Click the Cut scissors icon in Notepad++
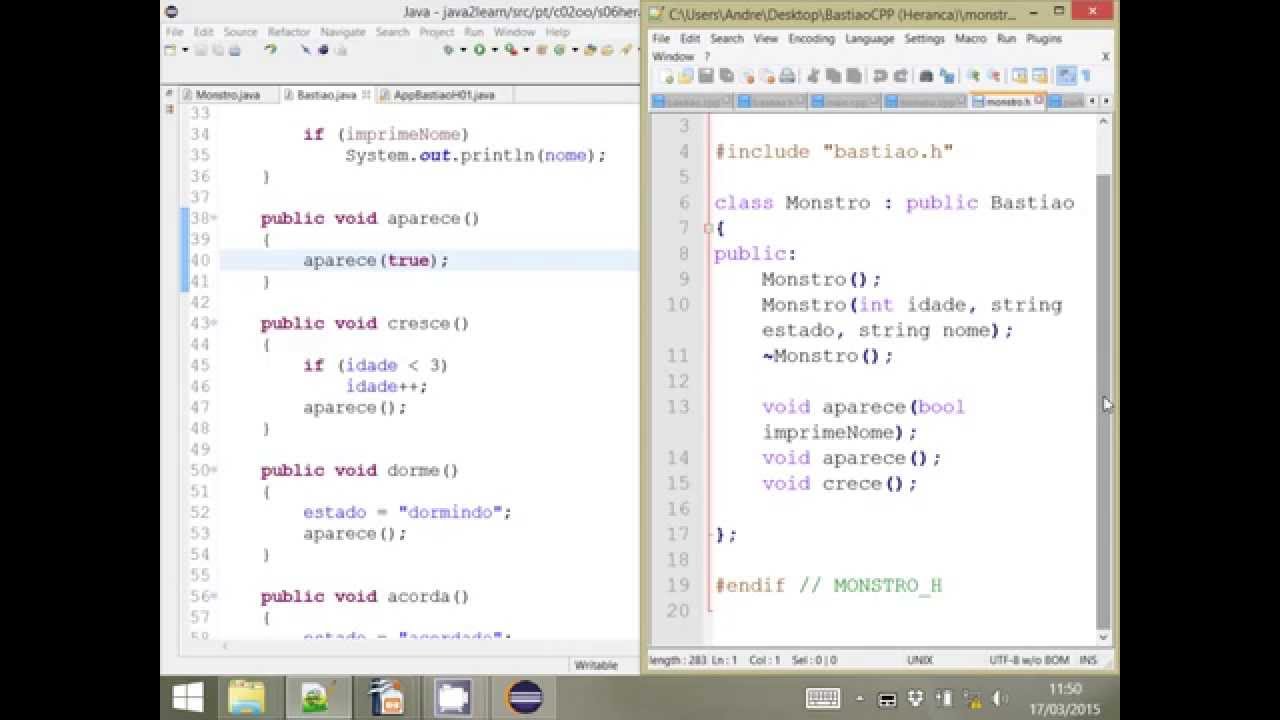The height and width of the screenshot is (720, 1280). tap(813, 76)
